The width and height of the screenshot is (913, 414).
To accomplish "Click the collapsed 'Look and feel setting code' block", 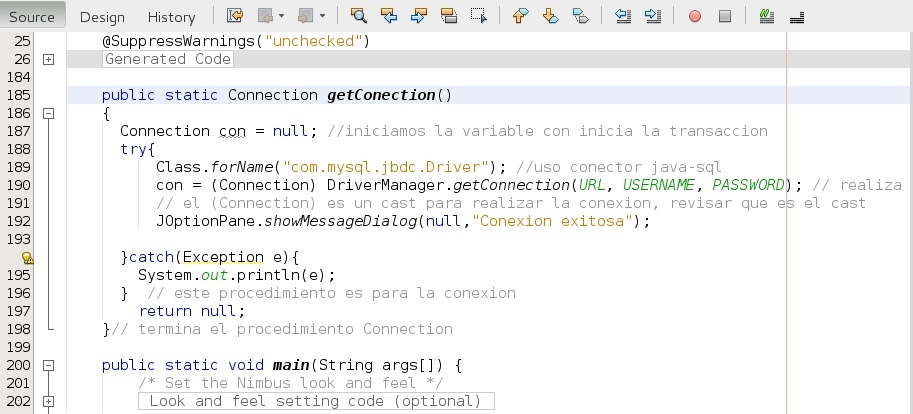I will (x=316, y=401).
